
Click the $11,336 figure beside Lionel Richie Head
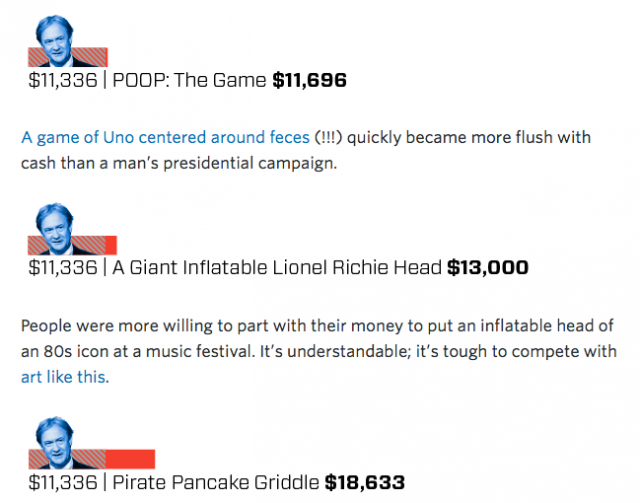[63, 268]
